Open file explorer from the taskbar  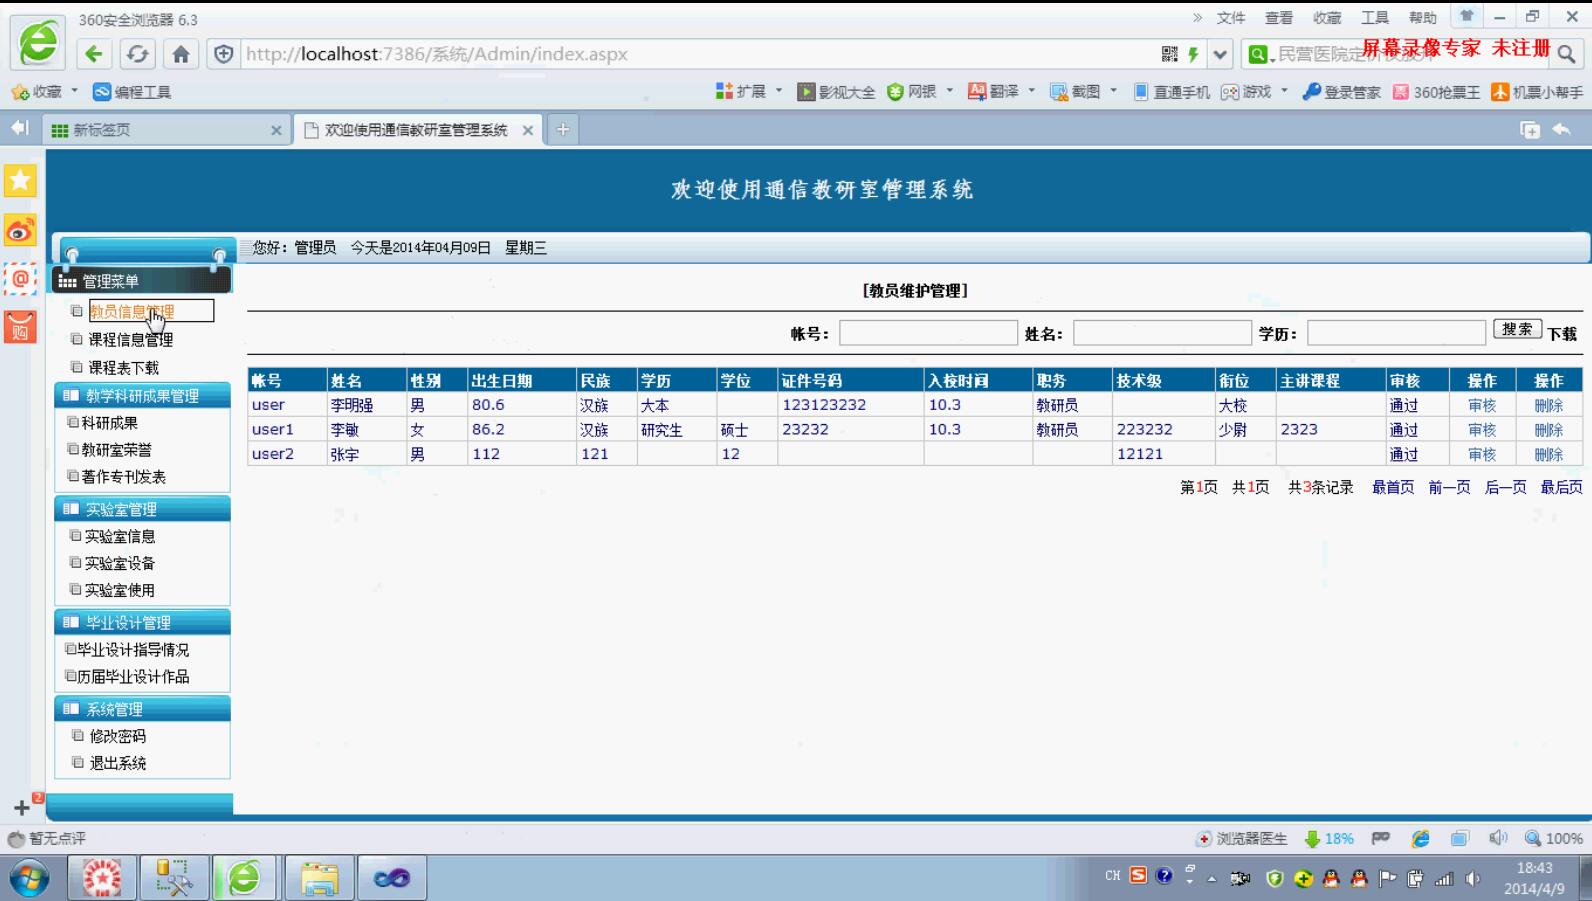(x=319, y=878)
